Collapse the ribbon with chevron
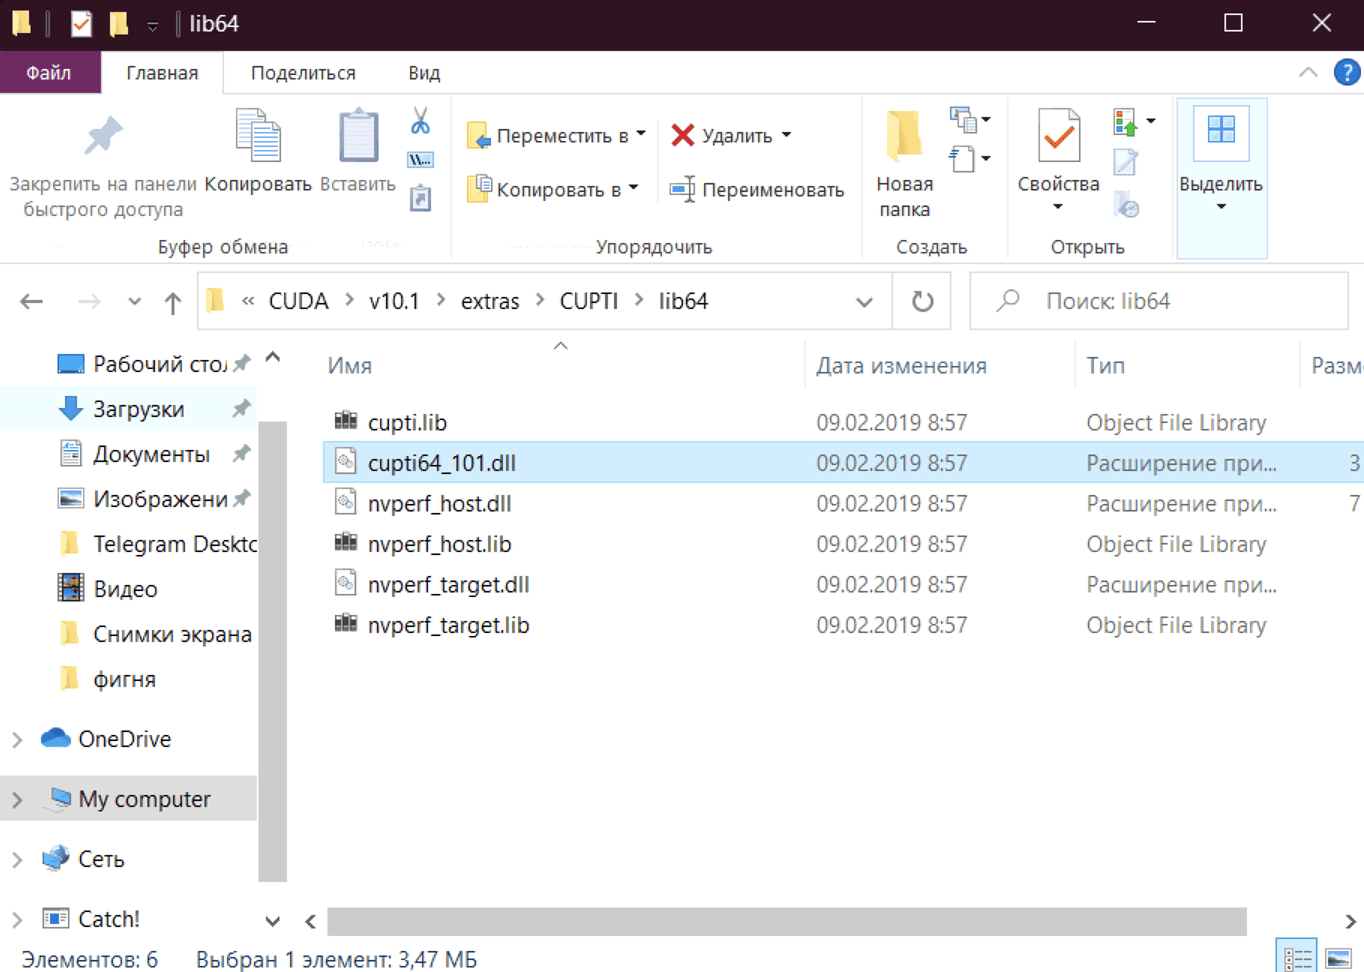1364x972 pixels. pos(1307,73)
